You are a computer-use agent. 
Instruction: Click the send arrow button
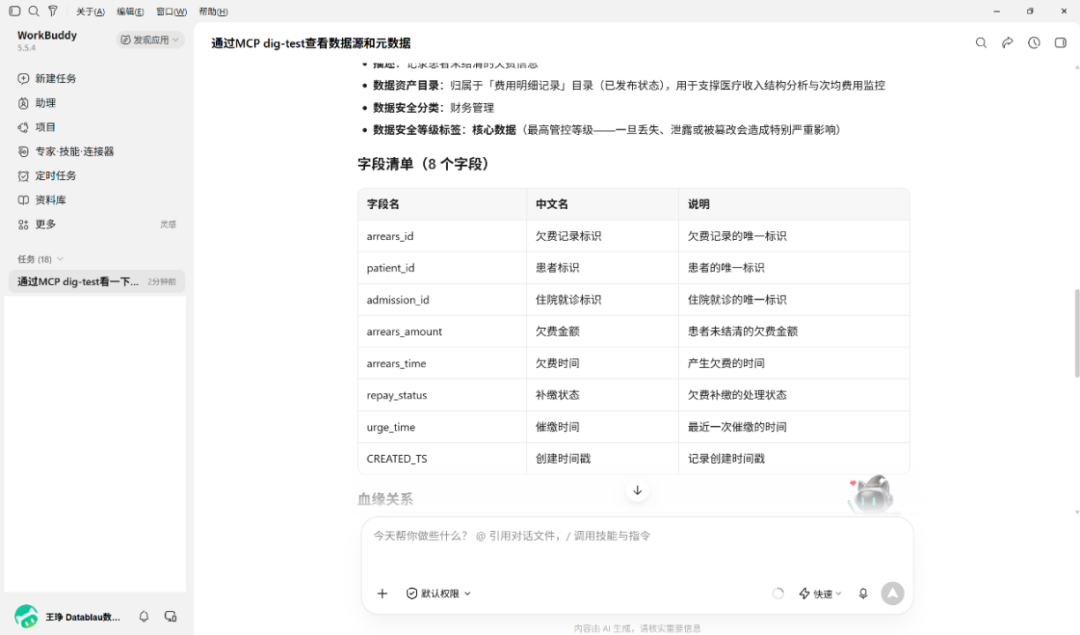(x=893, y=594)
